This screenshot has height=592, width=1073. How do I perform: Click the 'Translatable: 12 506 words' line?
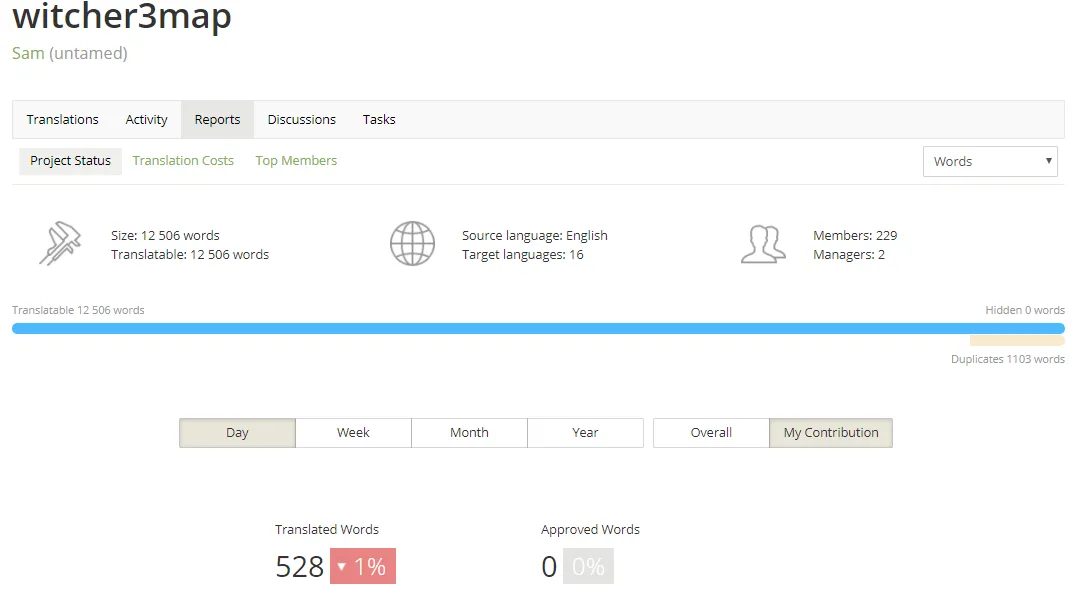[190, 255]
